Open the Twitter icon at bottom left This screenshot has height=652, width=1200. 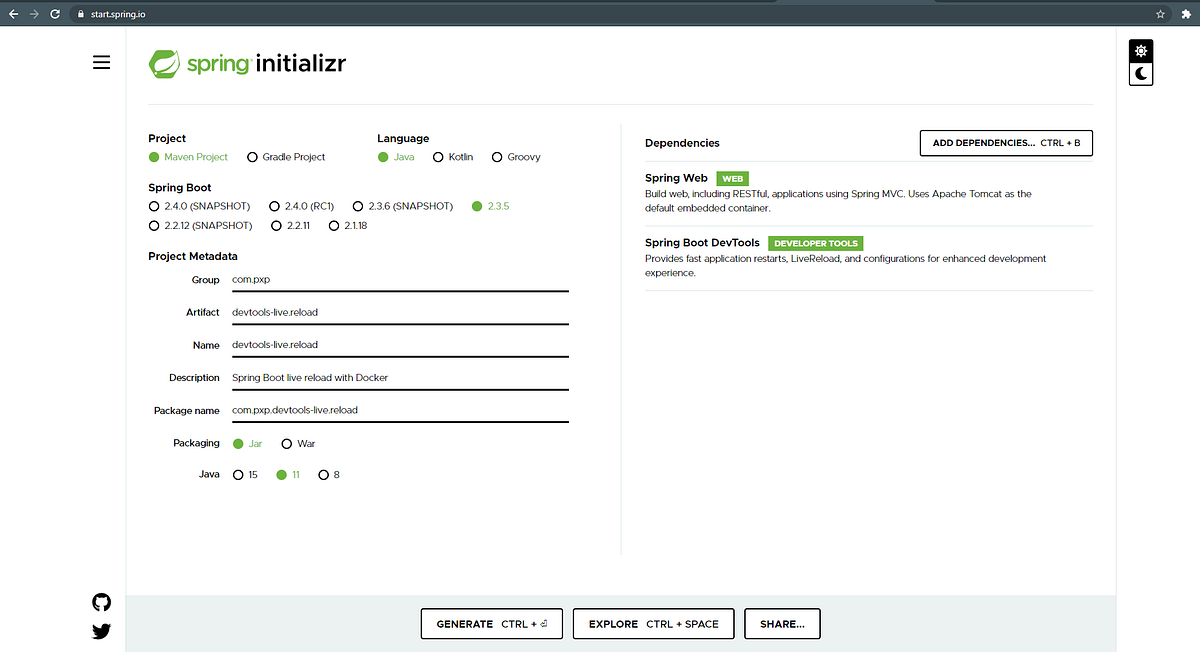101,631
